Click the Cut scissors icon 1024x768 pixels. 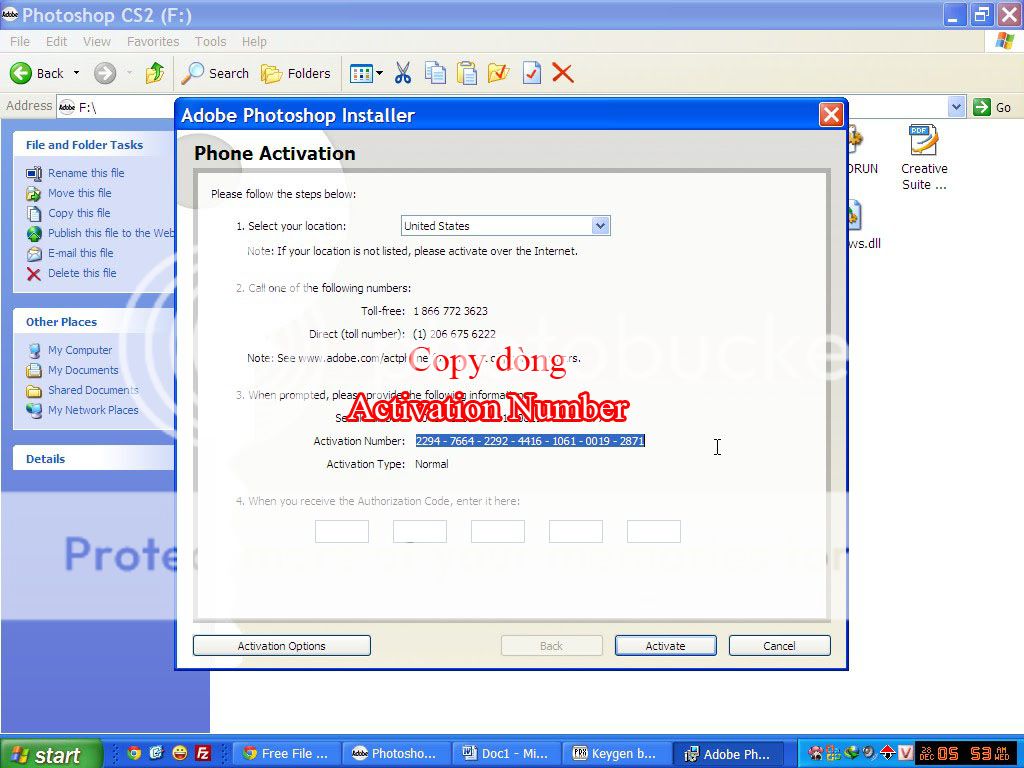[403, 73]
